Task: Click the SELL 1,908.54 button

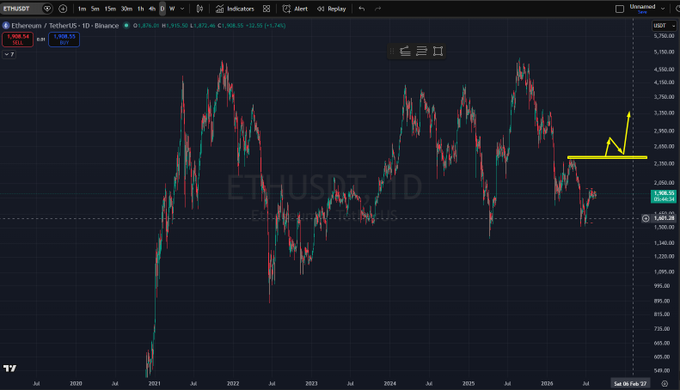Action: click(x=18, y=39)
